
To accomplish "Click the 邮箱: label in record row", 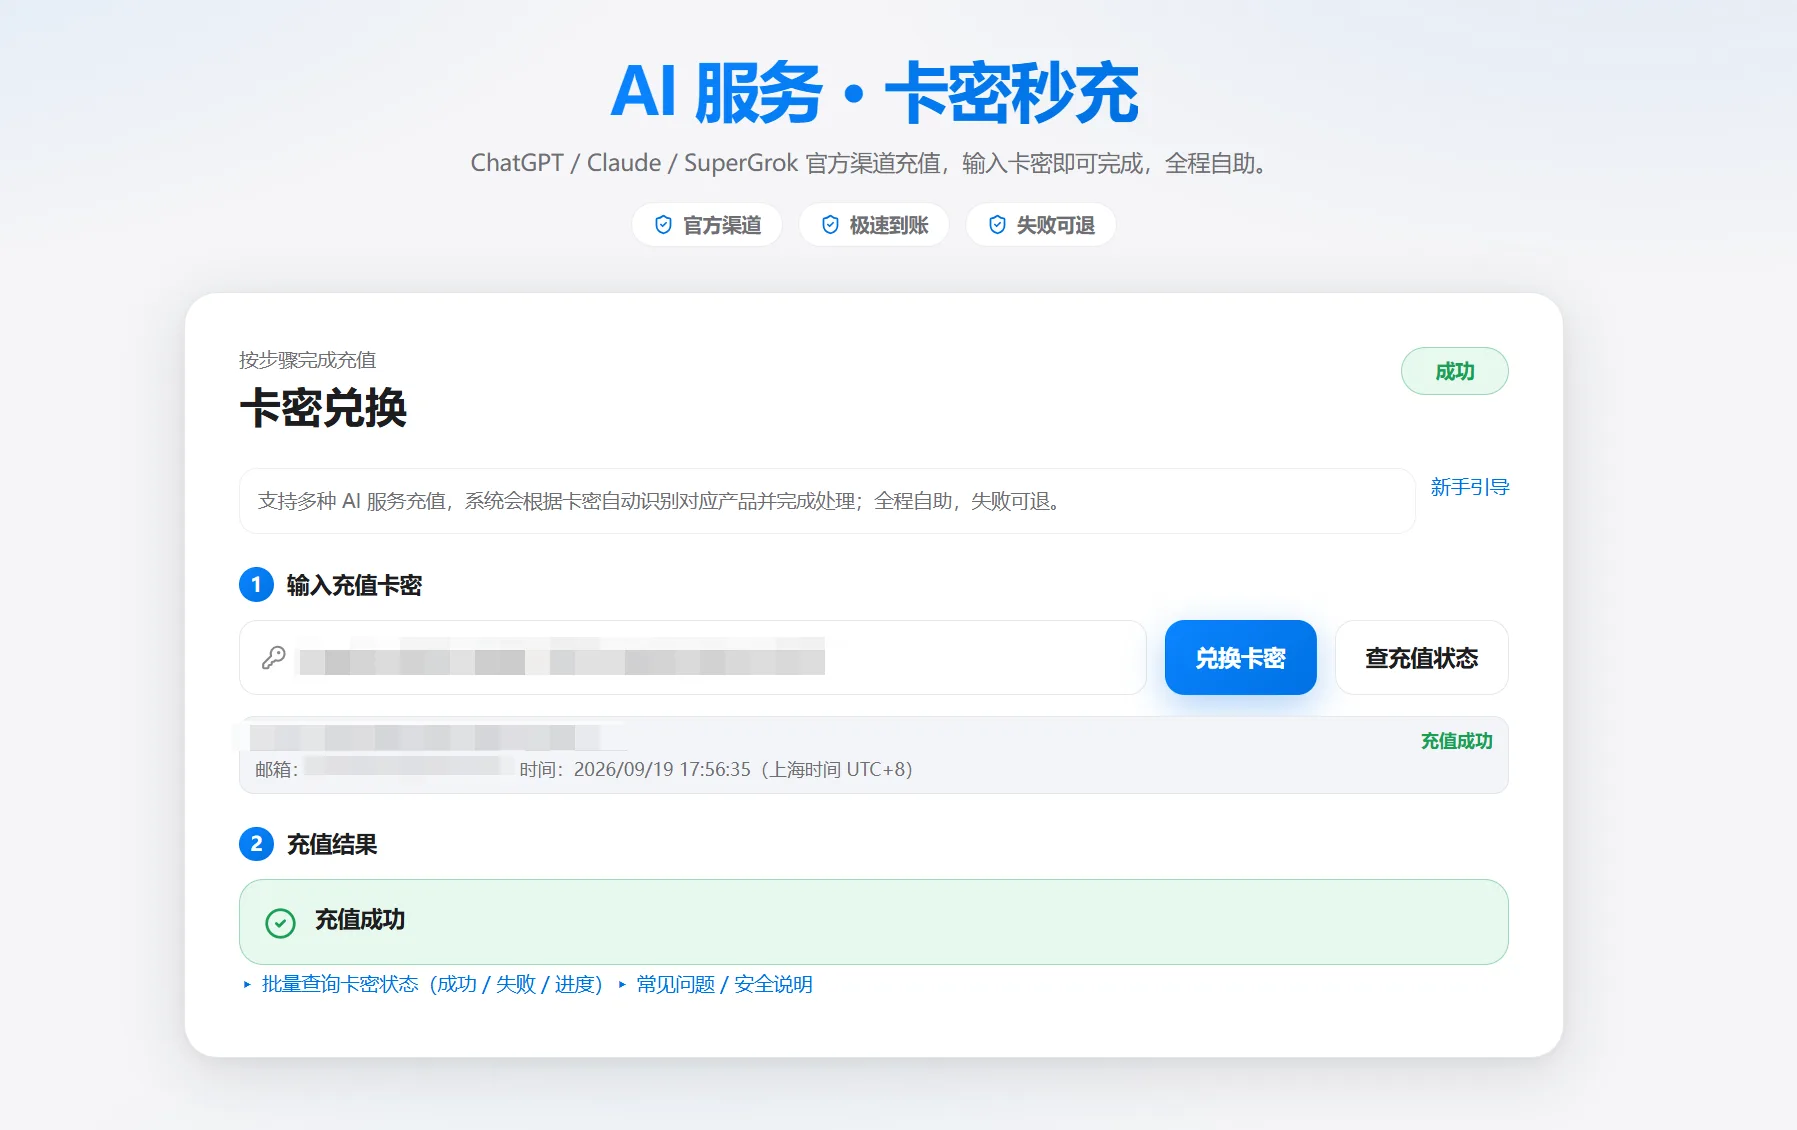I will coord(276,769).
